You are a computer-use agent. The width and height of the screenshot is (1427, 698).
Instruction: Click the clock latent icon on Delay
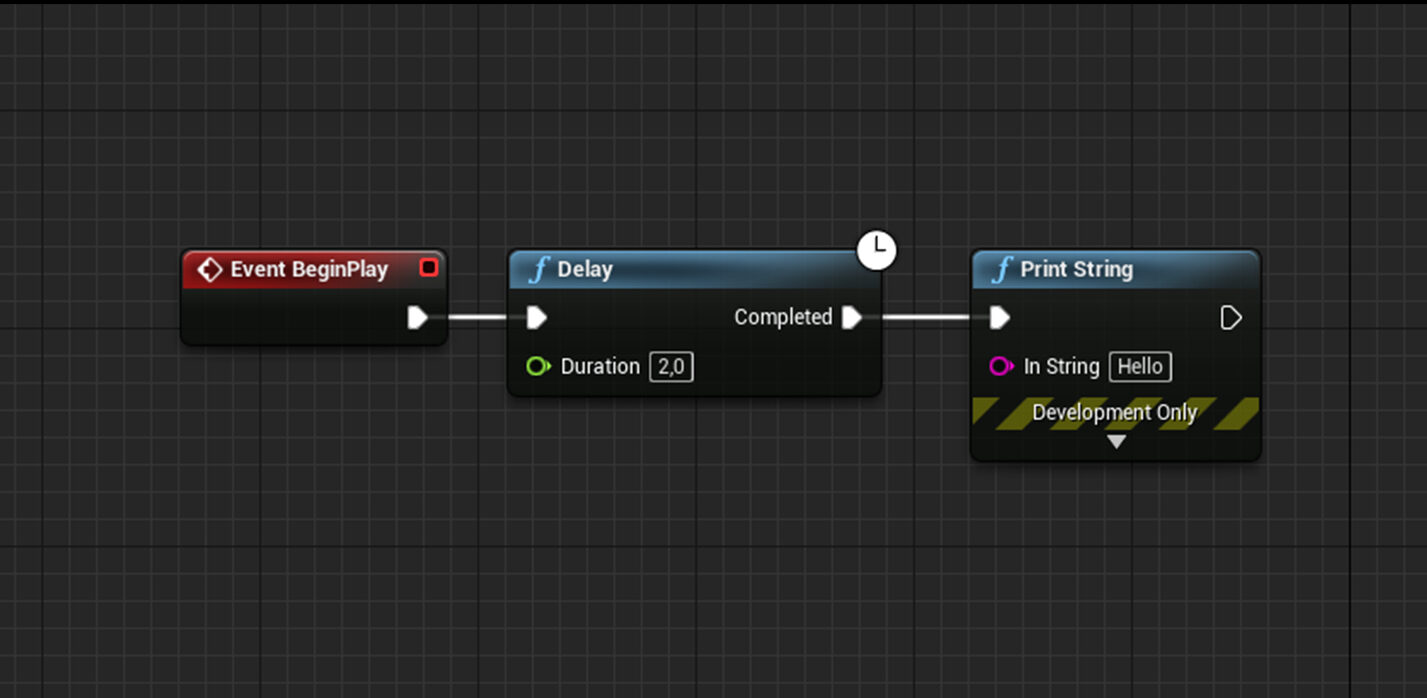coord(877,250)
